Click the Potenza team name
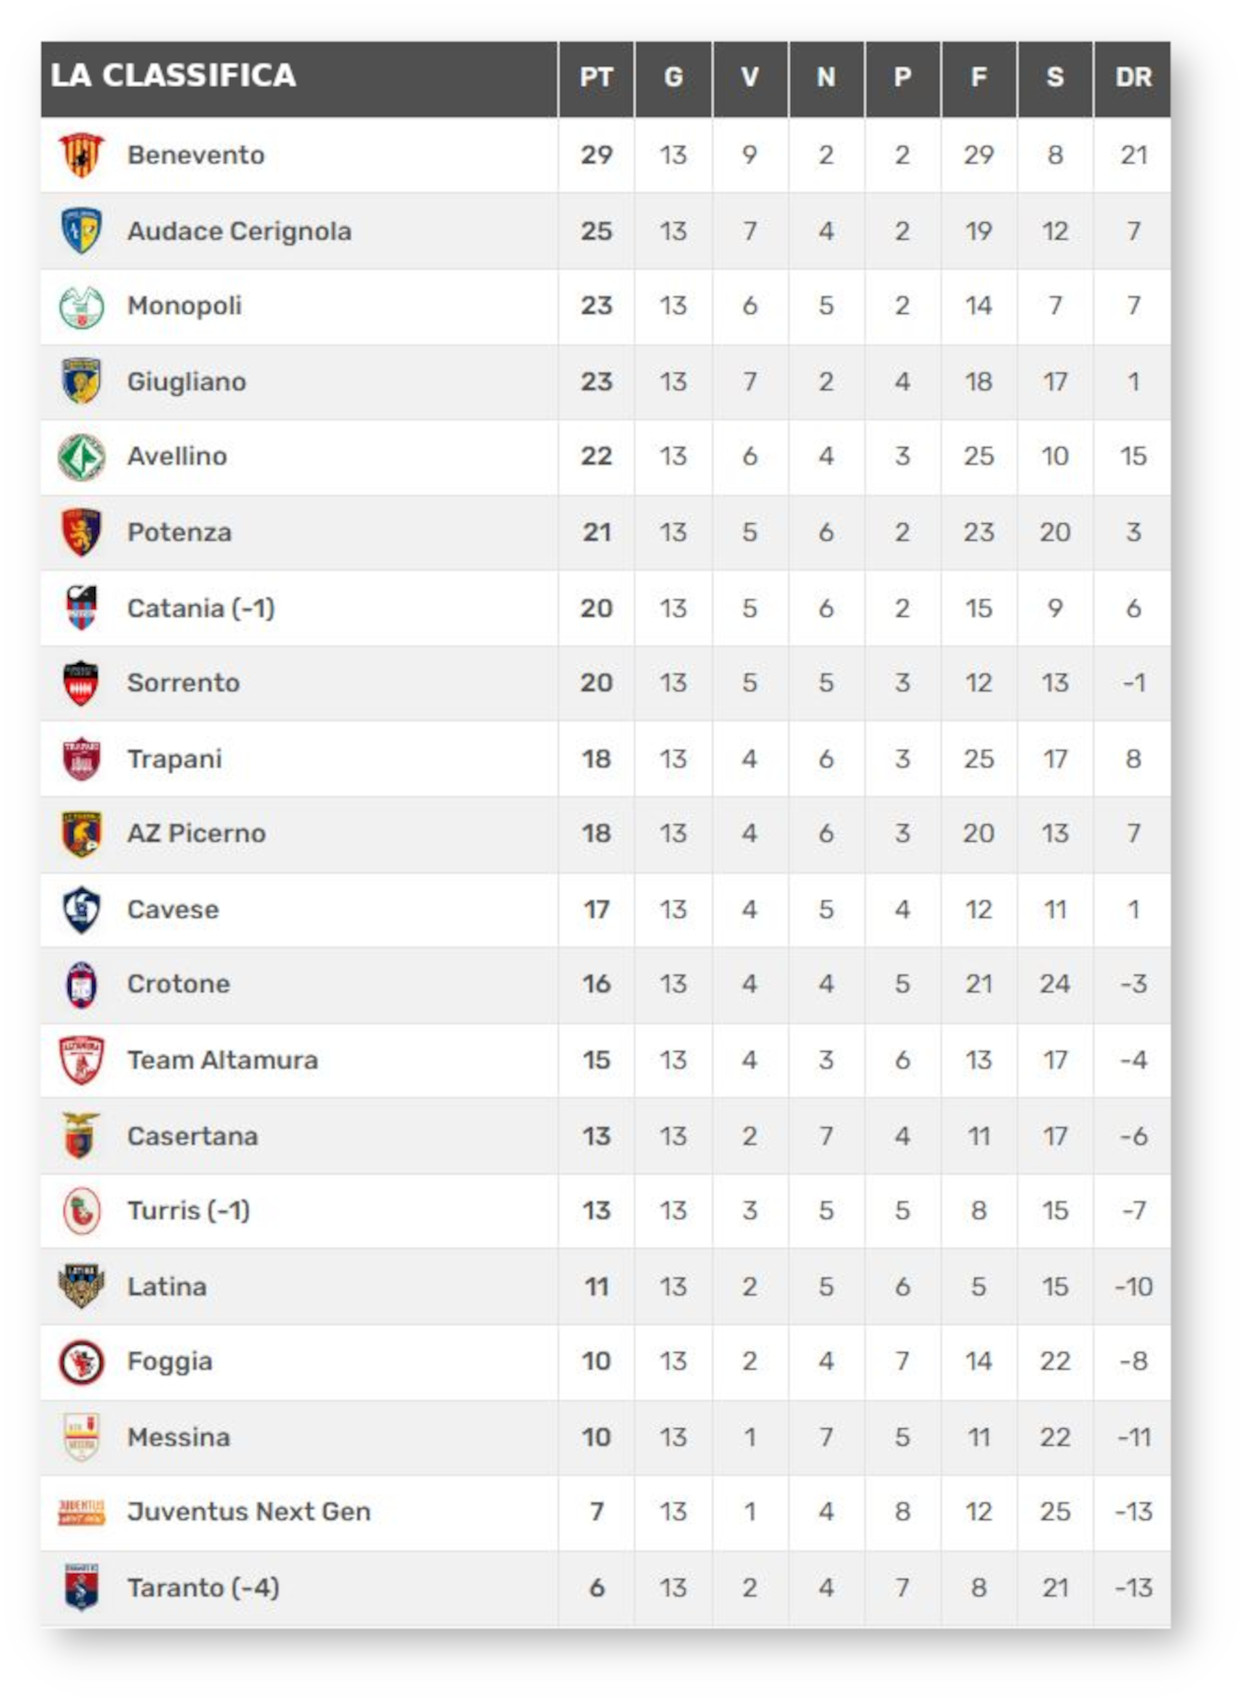 tap(179, 532)
